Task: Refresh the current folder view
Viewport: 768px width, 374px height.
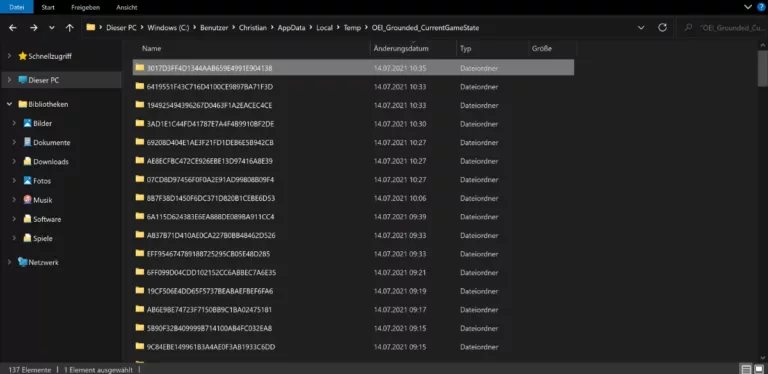Action: click(662, 28)
